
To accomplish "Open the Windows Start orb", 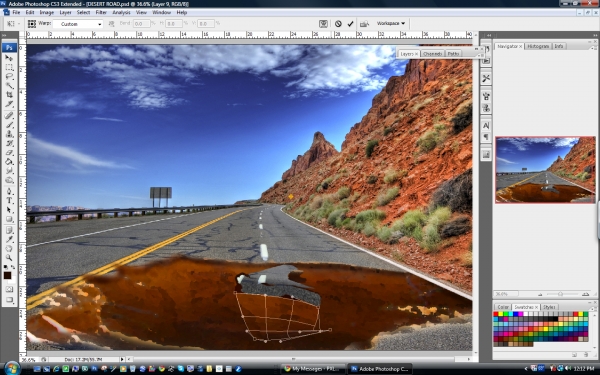I will pyautogui.click(x=12, y=368).
